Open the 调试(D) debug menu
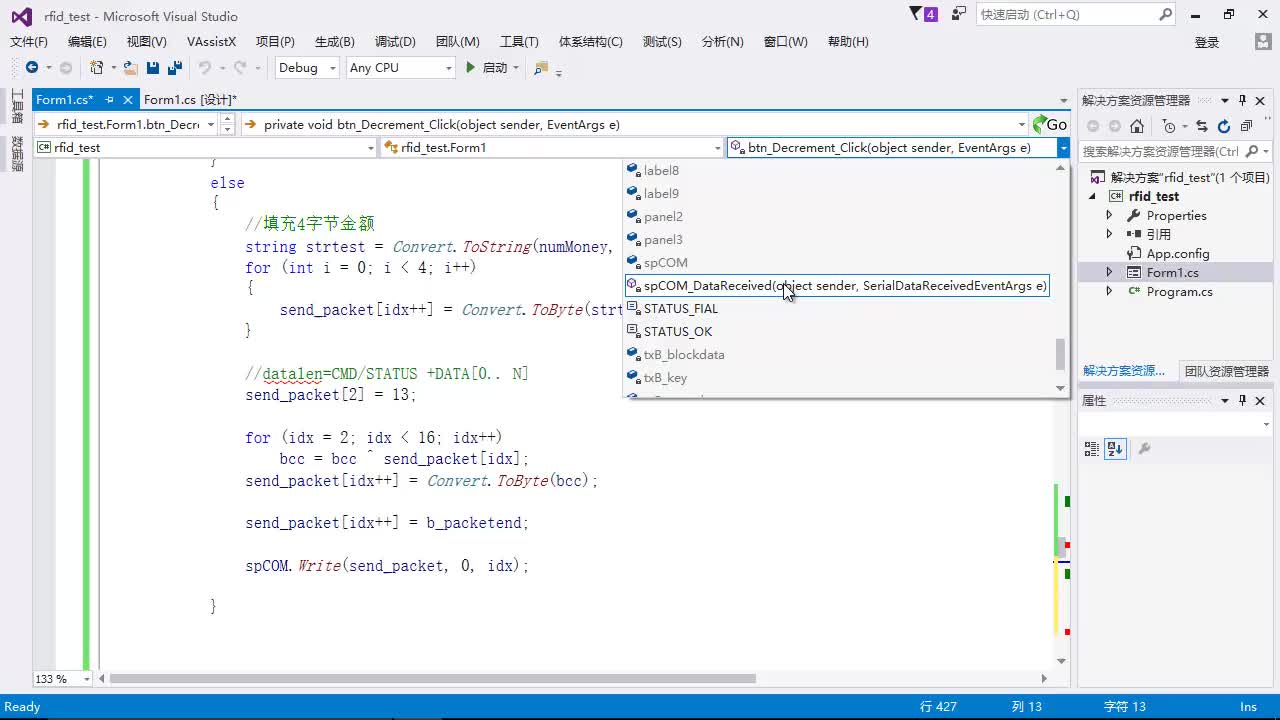Viewport: 1280px width, 720px height. [395, 42]
